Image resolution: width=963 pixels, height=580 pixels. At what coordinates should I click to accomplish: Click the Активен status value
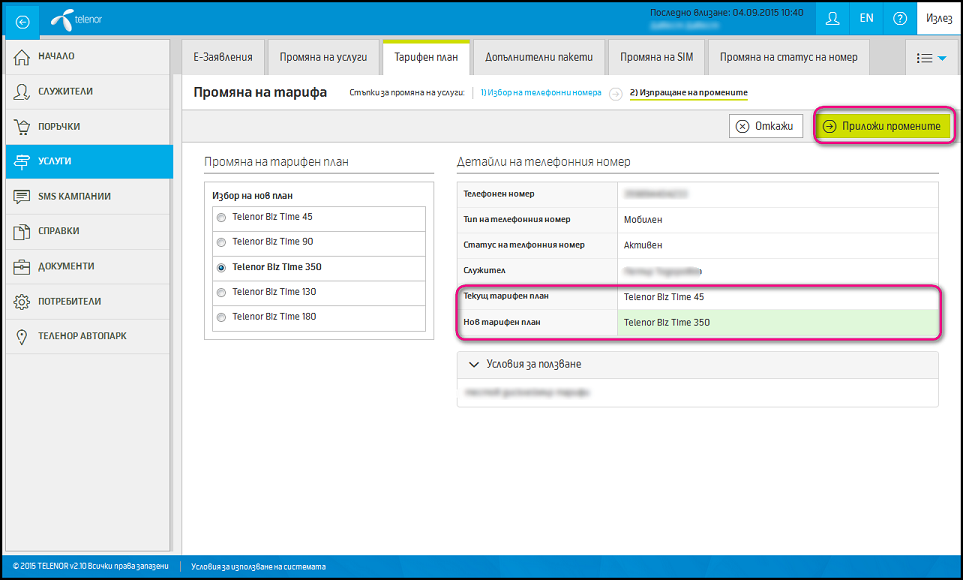pyautogui.click(x=643, y=245)
